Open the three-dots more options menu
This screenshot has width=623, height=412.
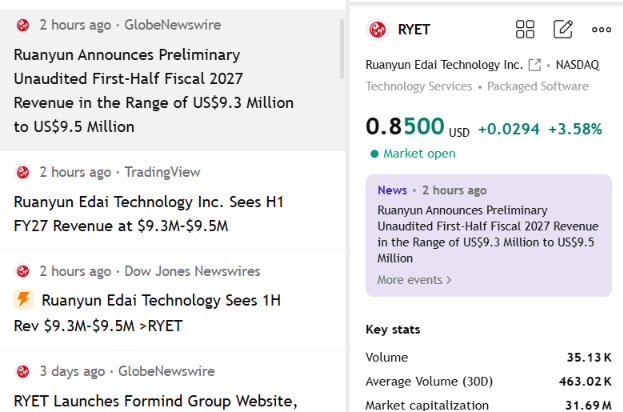point(601,29)
